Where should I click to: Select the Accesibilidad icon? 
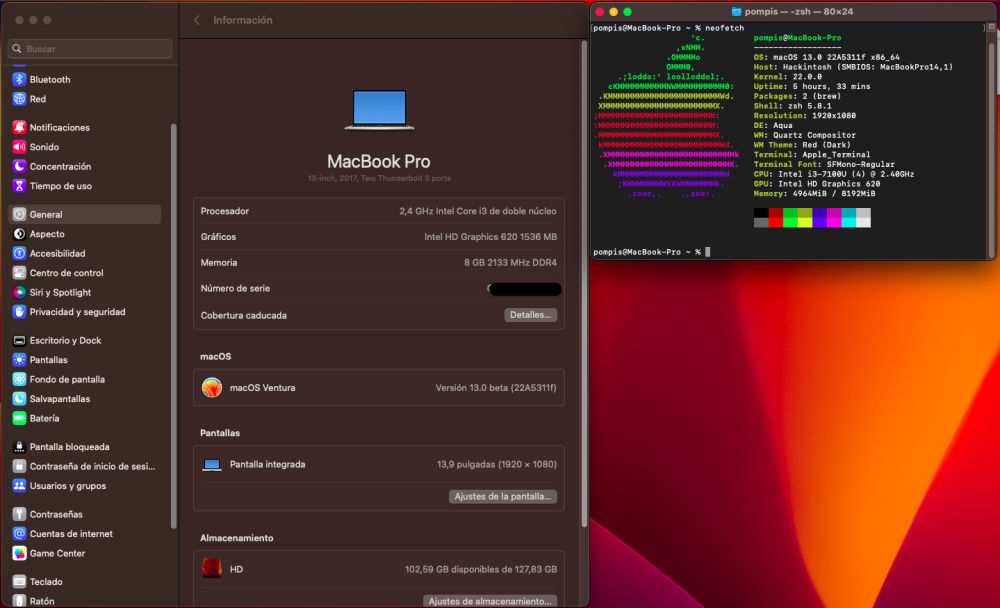coord(19,253)
